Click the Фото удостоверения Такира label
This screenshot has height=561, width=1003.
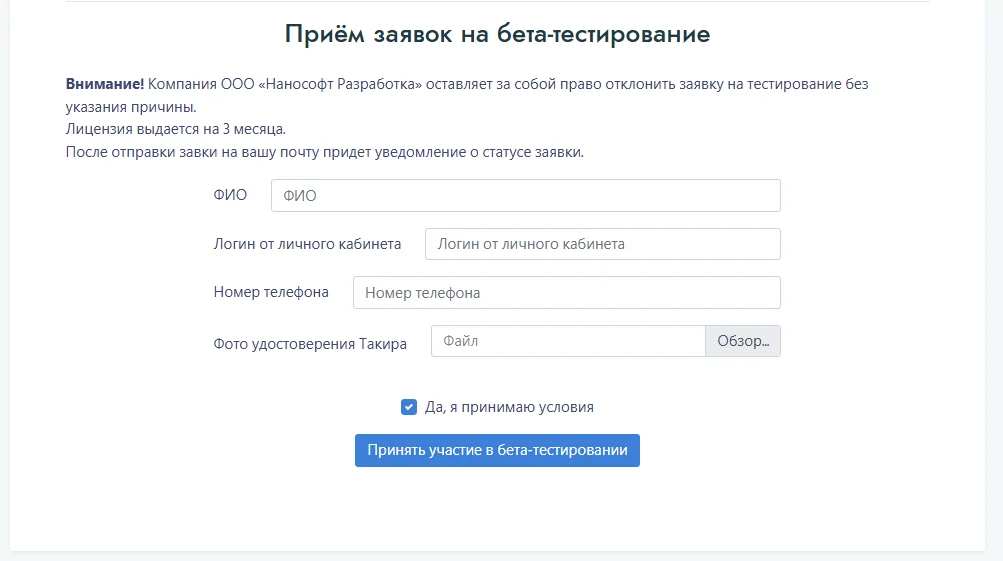(x=310, y=344)
